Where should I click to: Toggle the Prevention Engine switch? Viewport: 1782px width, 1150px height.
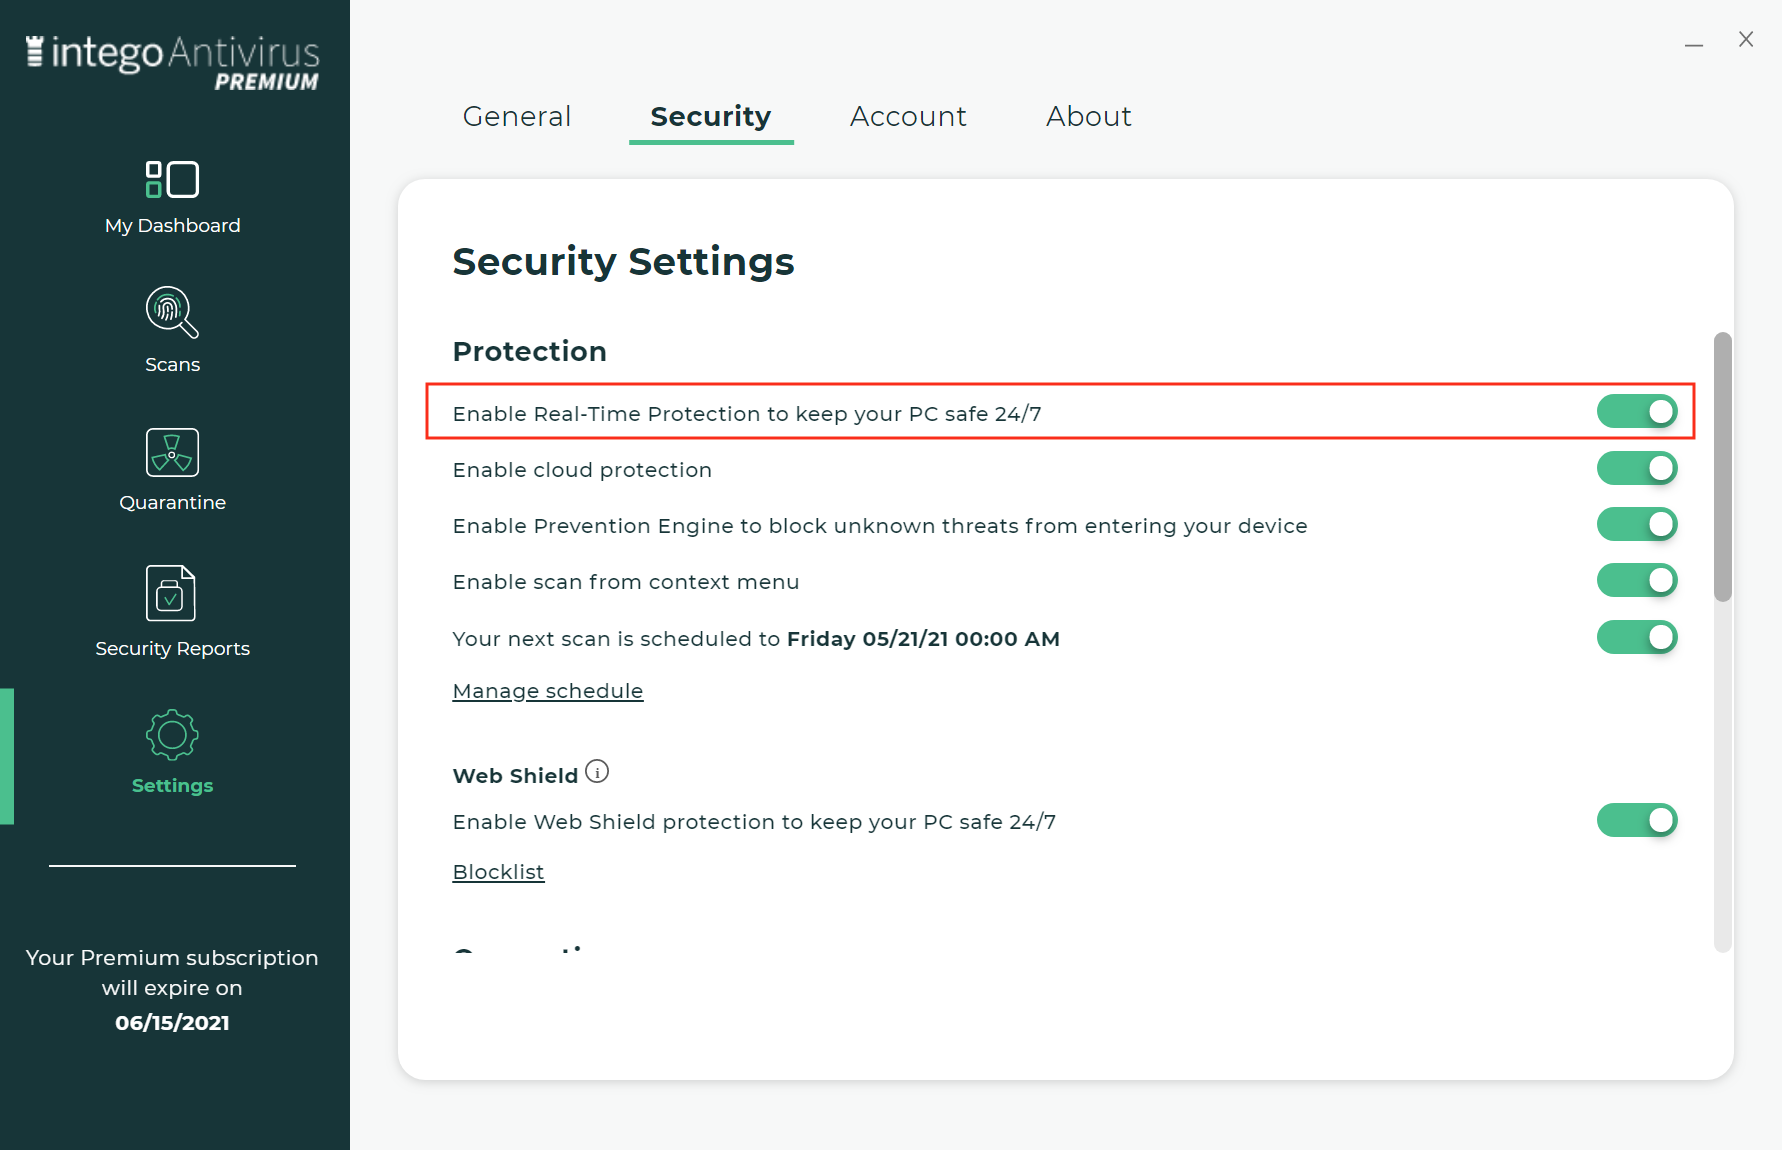[1637, 524]
